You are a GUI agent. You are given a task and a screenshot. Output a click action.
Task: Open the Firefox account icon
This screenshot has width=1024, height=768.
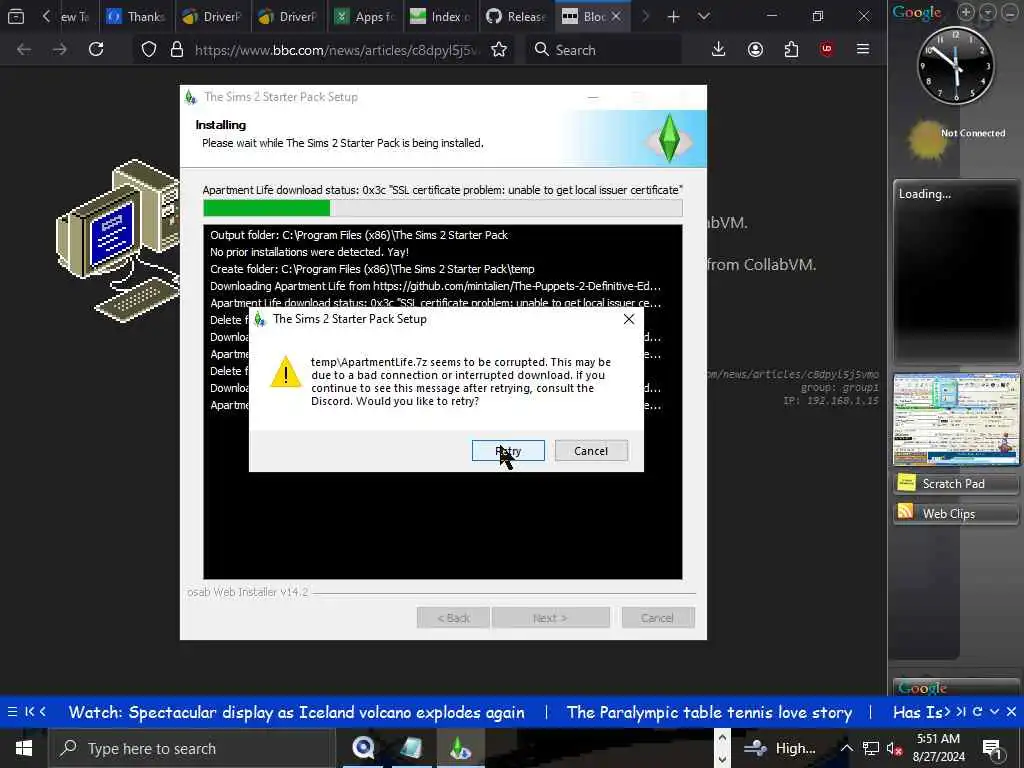tap(755, 50)
